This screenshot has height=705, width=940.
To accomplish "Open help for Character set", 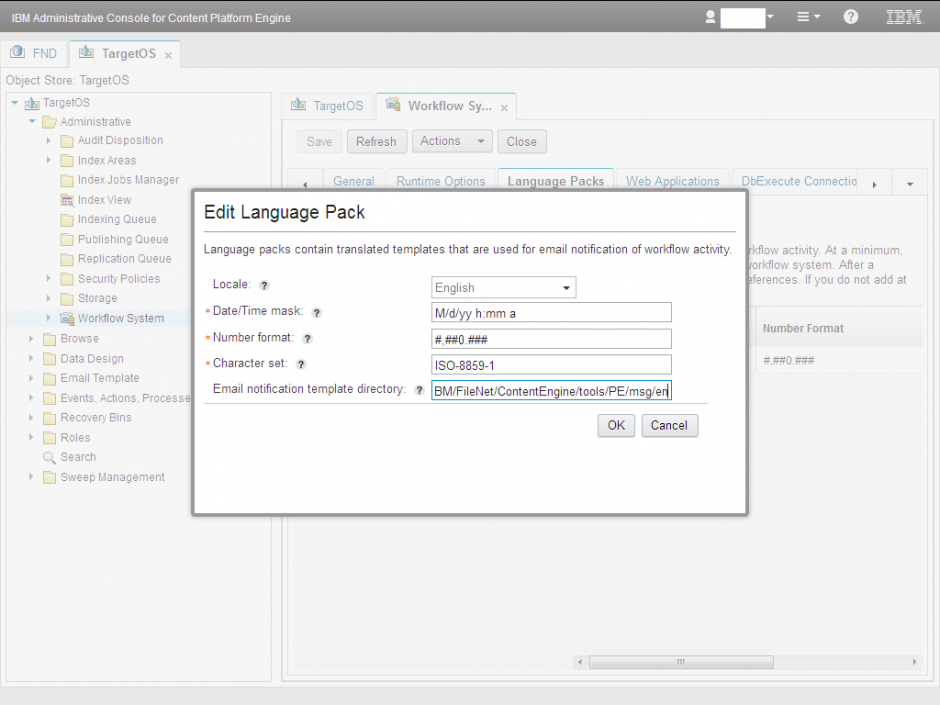I will point(301,364).
